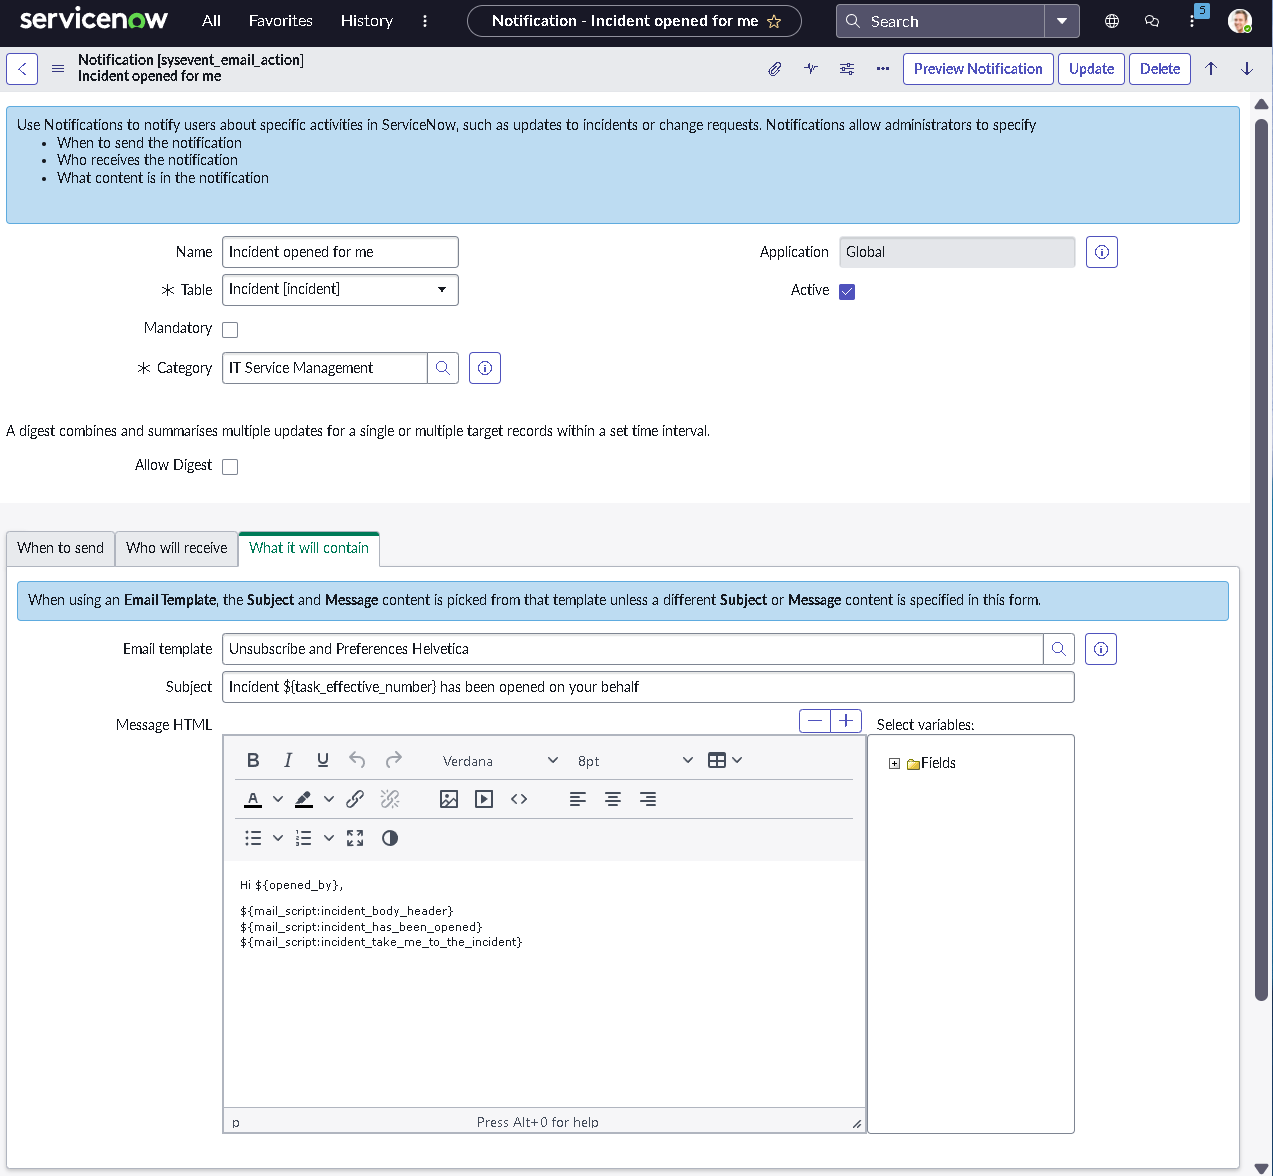Open the activity stream icon in the header
Viewport: 1273px width, 1176px height.
[810, 68]
